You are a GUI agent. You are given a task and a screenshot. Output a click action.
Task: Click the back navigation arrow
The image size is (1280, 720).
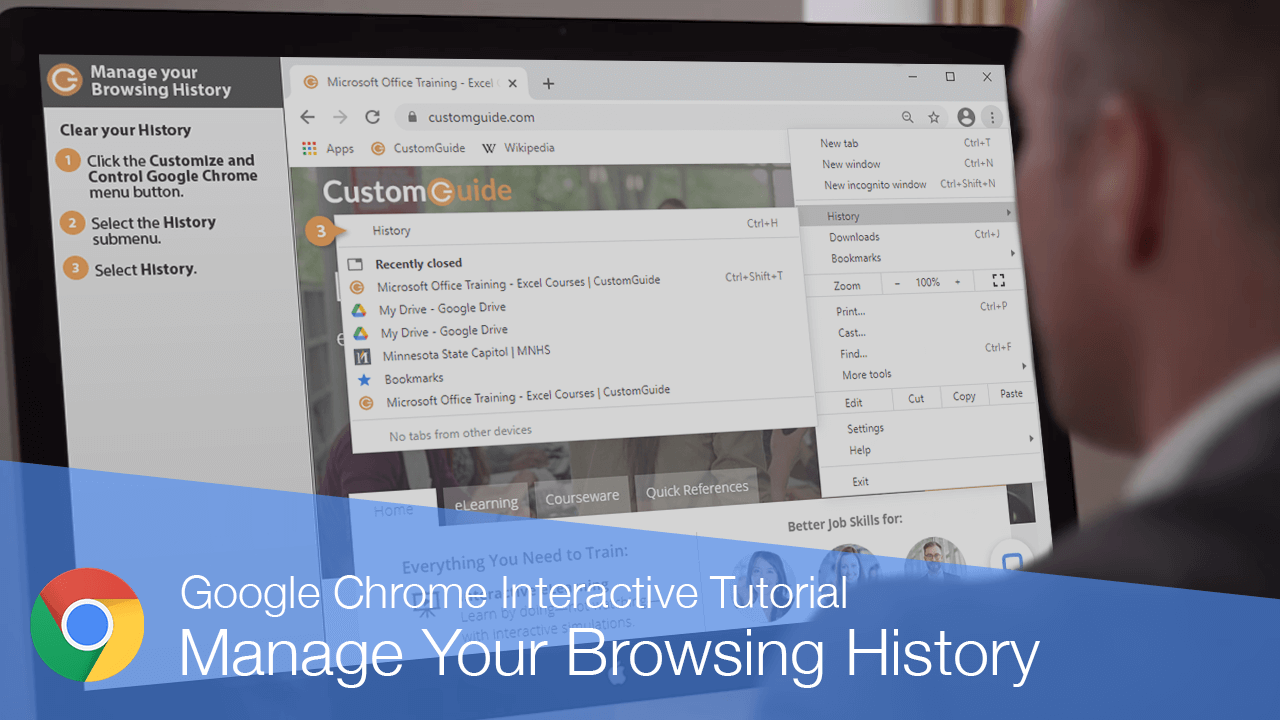tap(307, 117)
